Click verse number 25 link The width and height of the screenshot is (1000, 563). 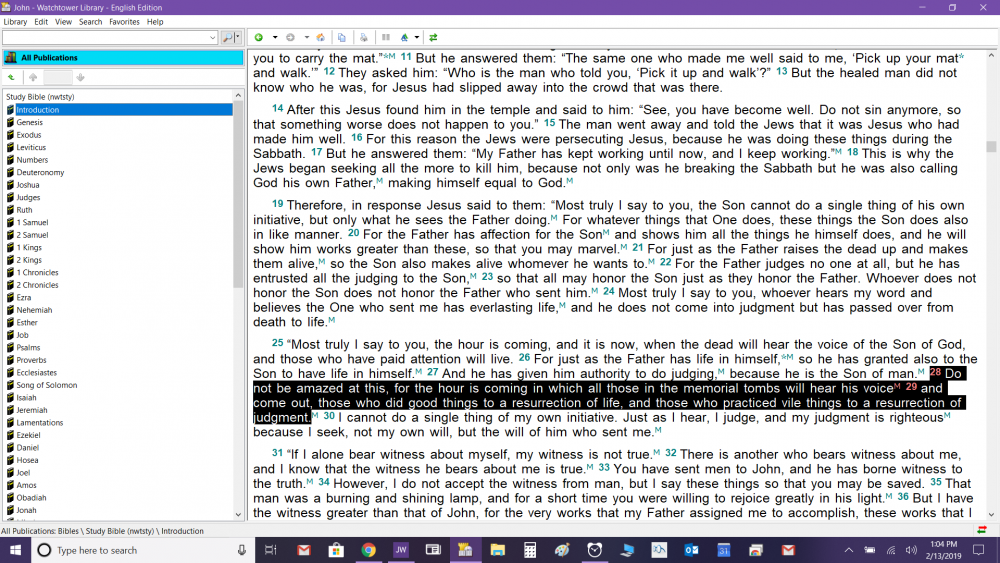[x=277, y=343]
